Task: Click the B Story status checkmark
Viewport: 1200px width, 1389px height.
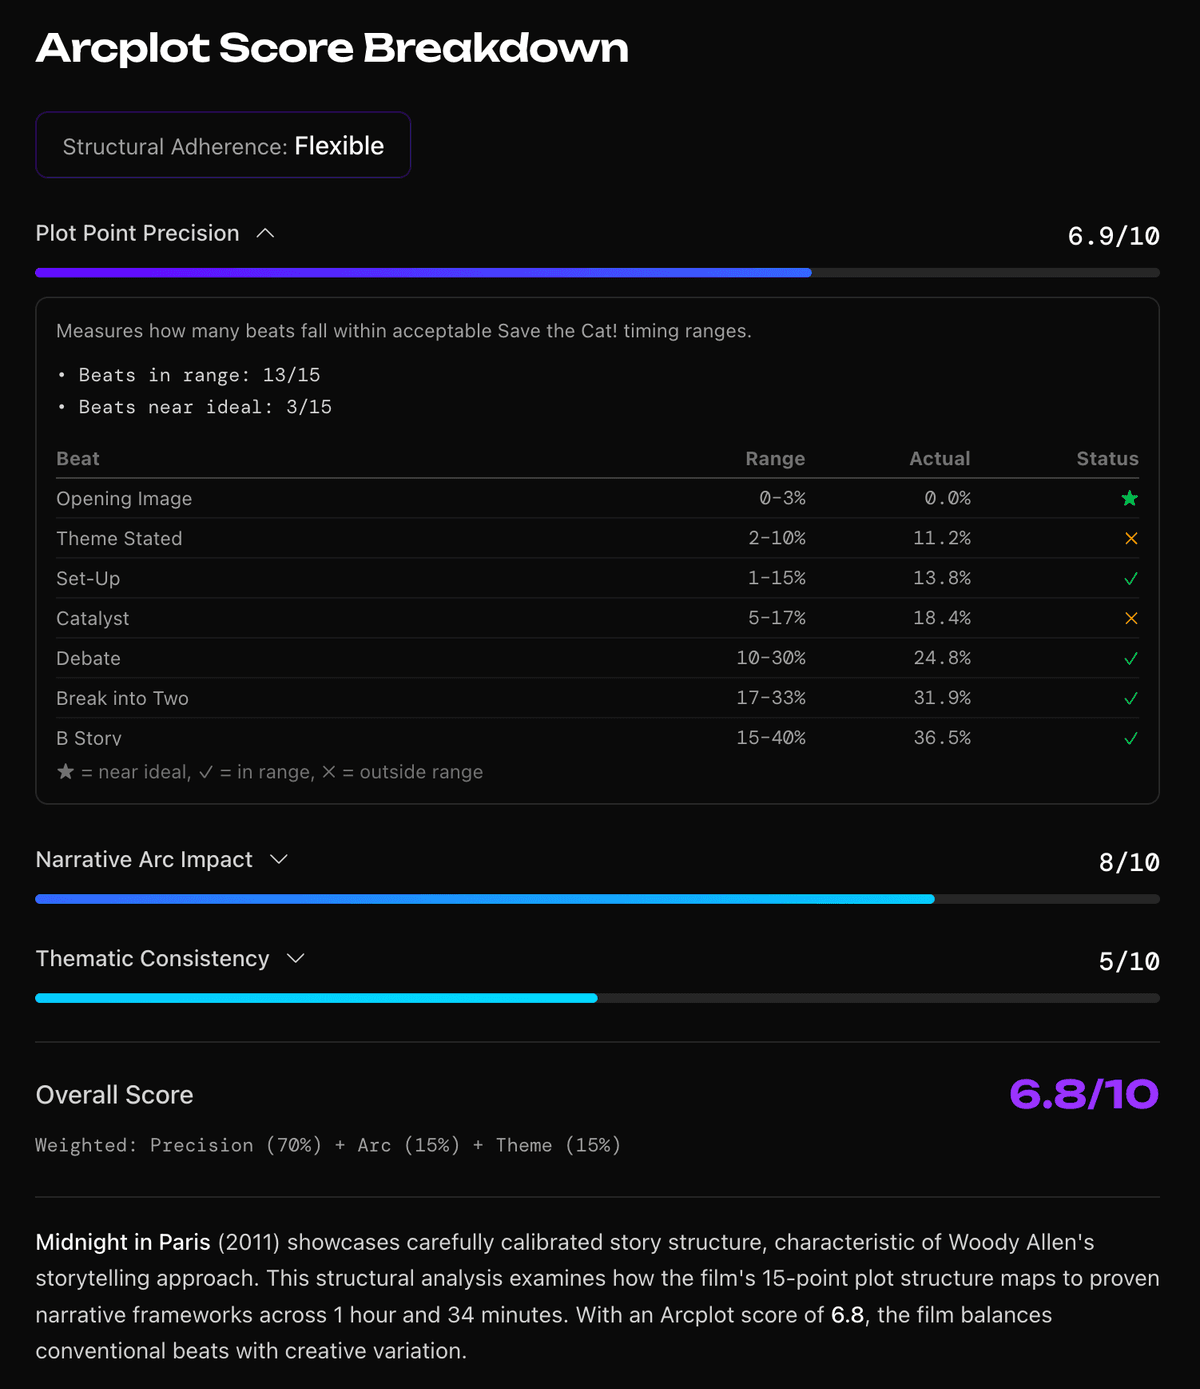Action: point(1129,738)
